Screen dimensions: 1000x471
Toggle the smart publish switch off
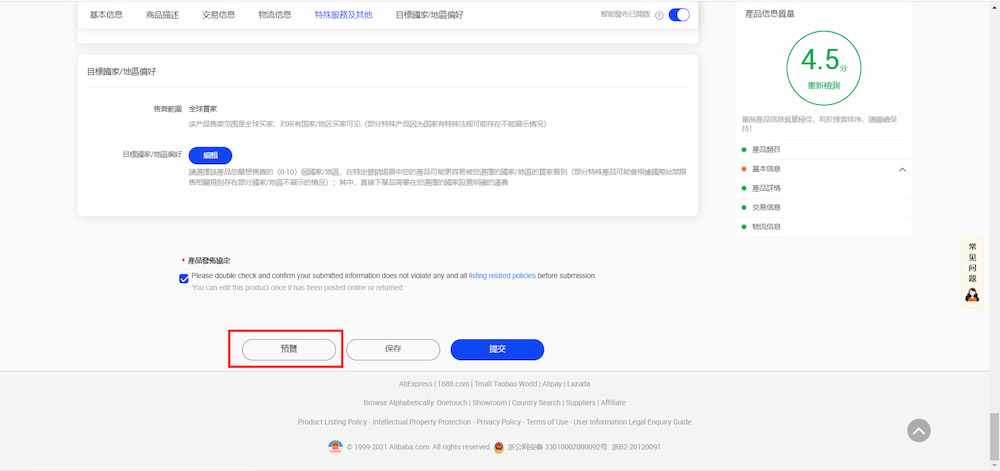click(679, 15)
